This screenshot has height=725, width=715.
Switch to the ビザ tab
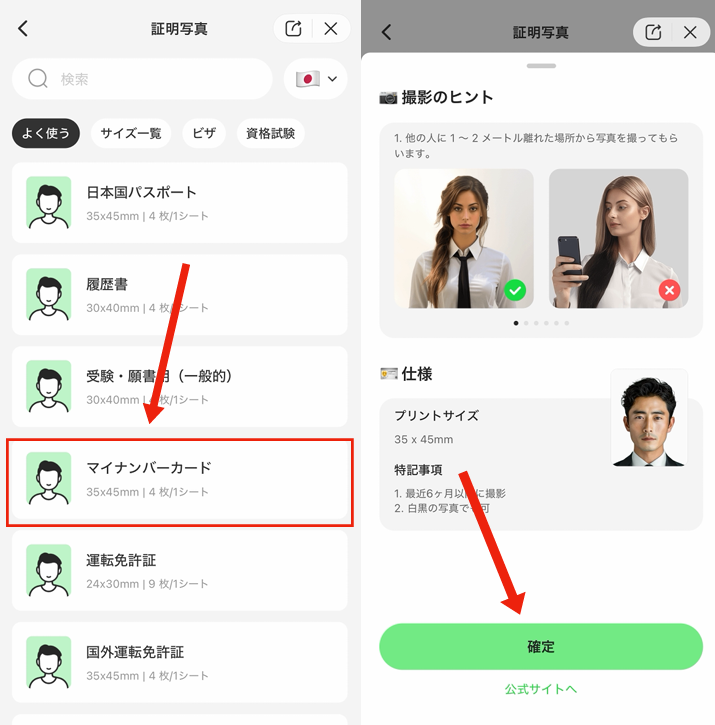click(x=204, y=133)
